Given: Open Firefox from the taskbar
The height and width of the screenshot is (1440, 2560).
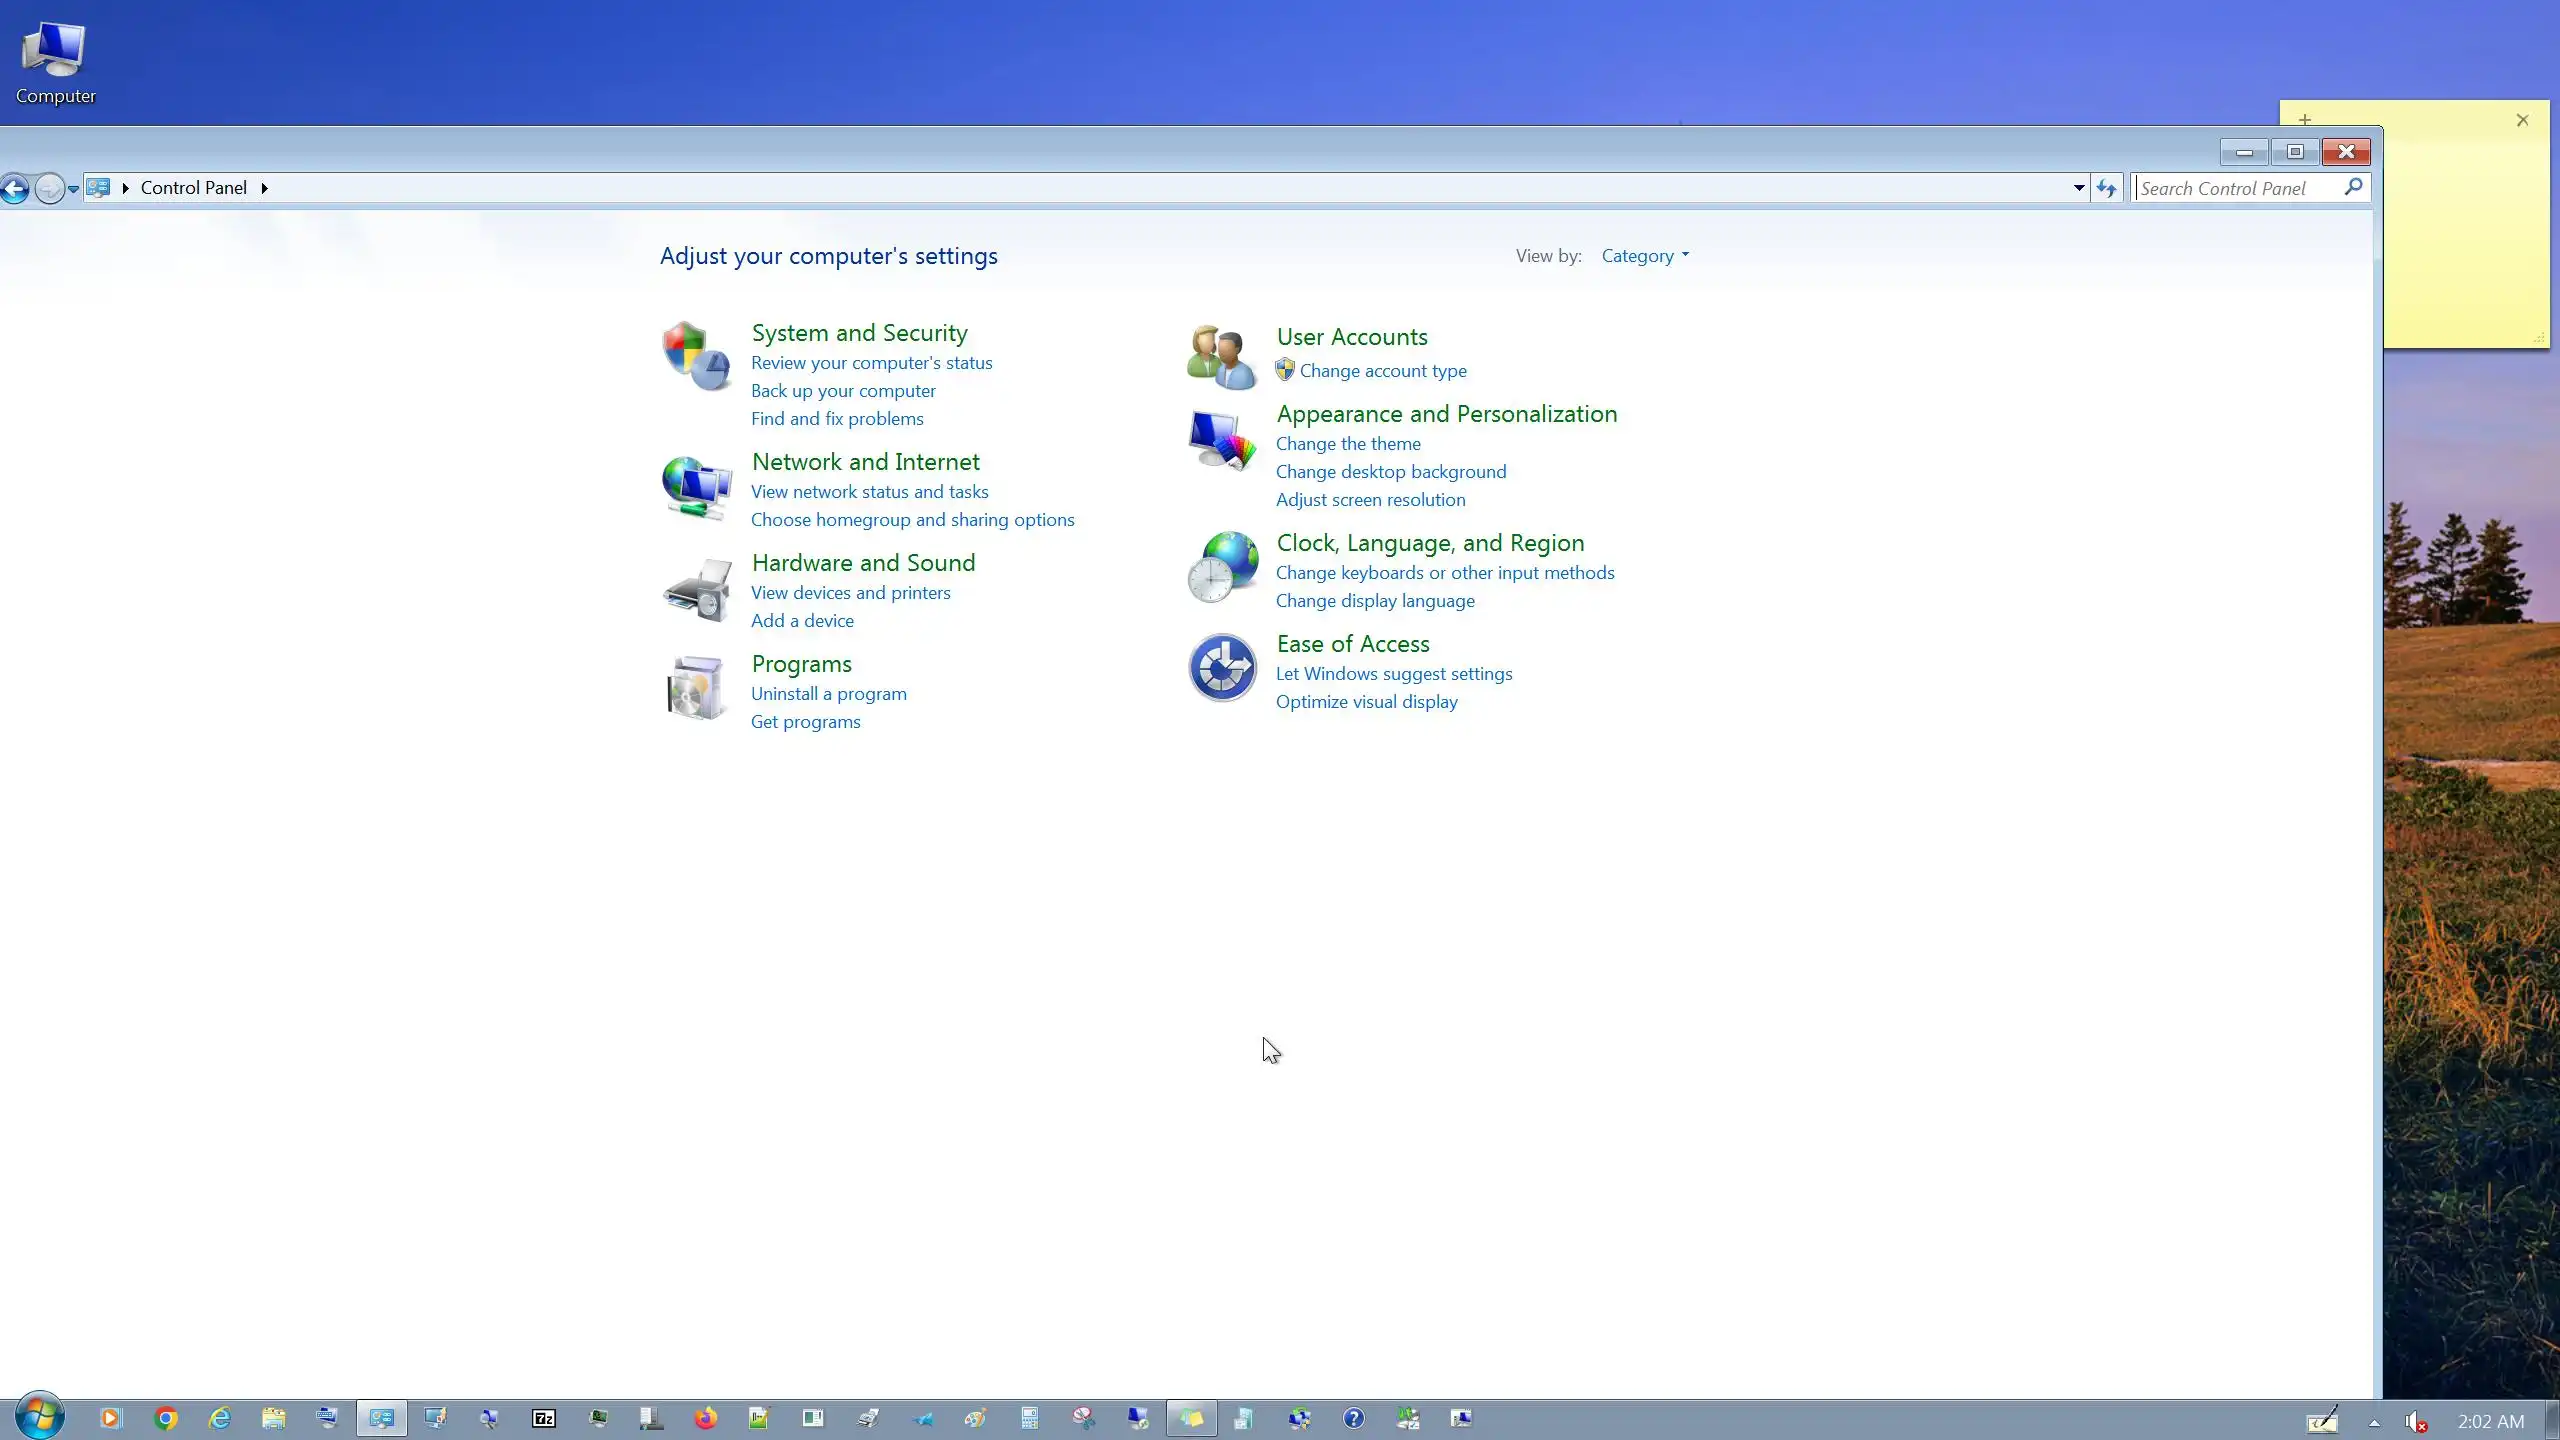Looking at the screenshot, I should (x=705, y=1418).
